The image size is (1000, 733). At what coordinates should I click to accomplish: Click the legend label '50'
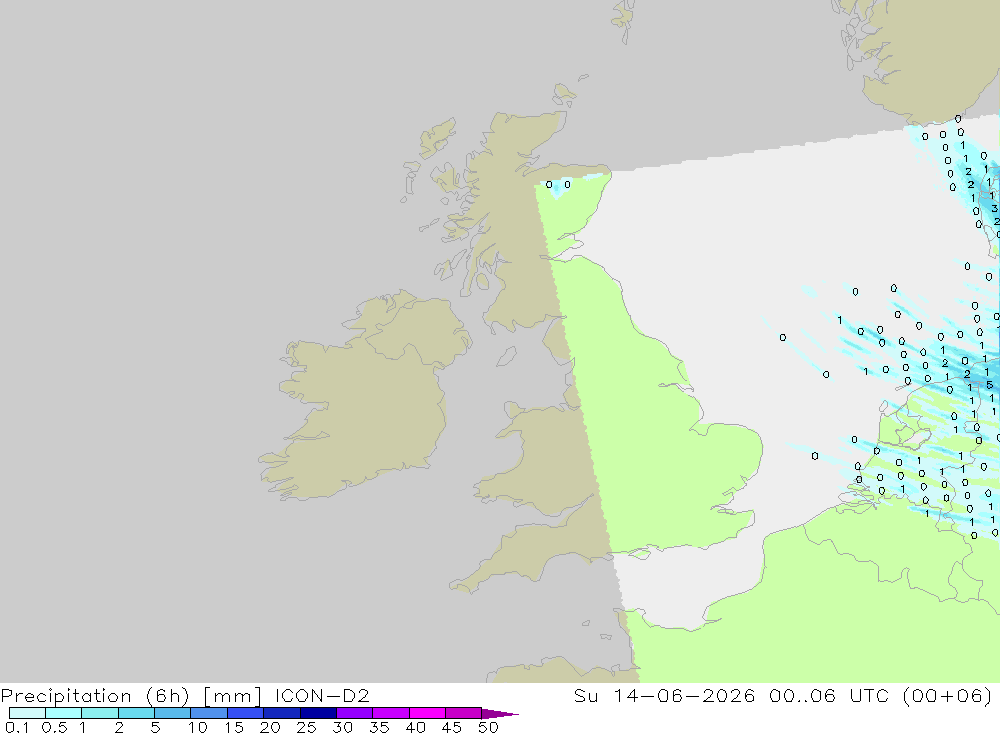(x=488, y=727)
